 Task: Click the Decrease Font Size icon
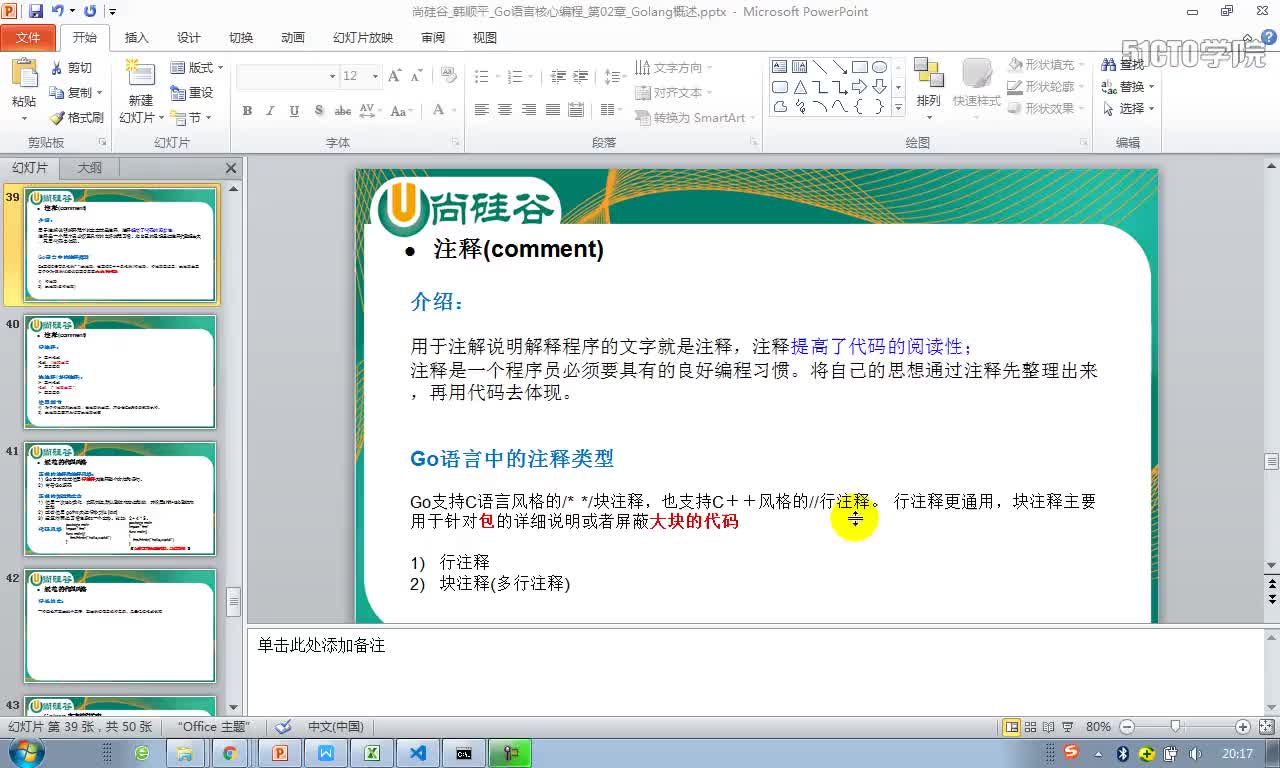(414, 76)
